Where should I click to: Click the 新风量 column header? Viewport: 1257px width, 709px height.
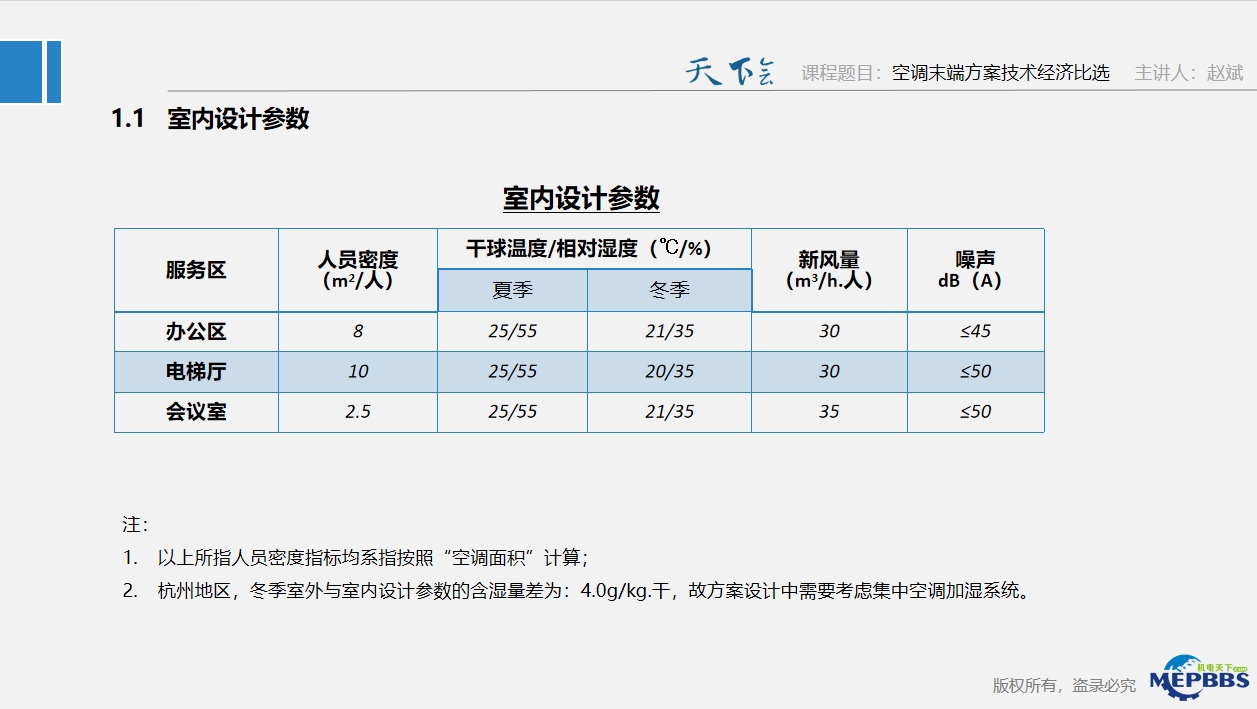coord(829,270)
